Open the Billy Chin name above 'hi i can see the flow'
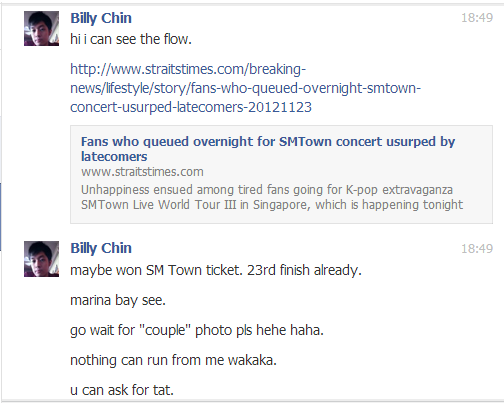The height and width of the screenshot is (403, 504). click(101, 18)
